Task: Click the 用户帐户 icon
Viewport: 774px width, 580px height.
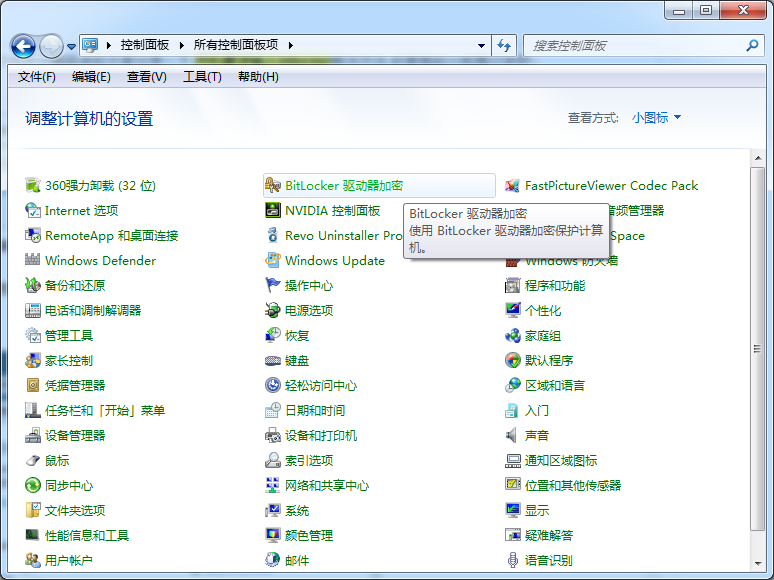Action: point(33,561)
